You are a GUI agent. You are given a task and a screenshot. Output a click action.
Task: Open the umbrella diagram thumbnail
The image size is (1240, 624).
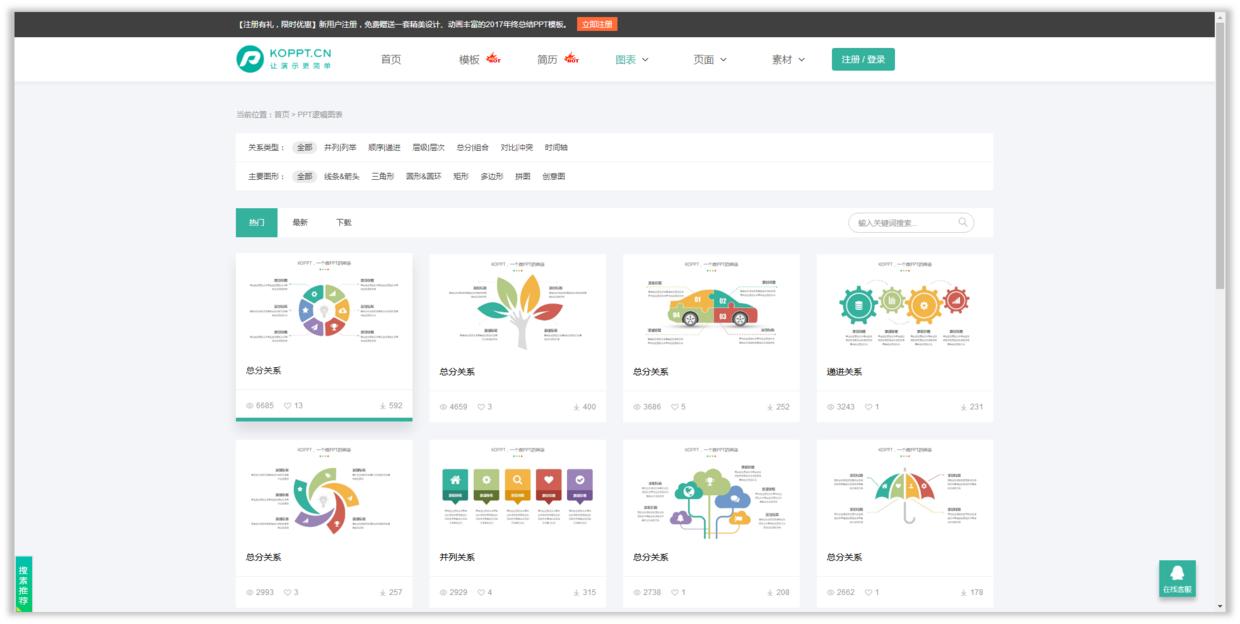coord(905,491)
